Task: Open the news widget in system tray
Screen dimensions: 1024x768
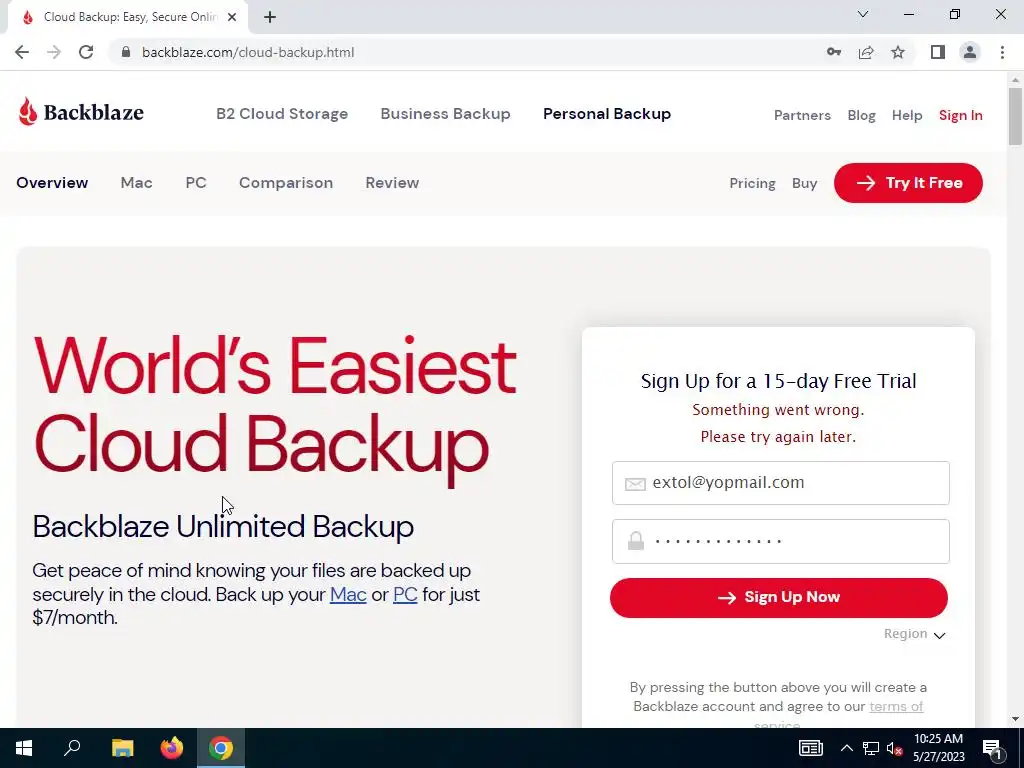Action: click(x=810, y=748)
